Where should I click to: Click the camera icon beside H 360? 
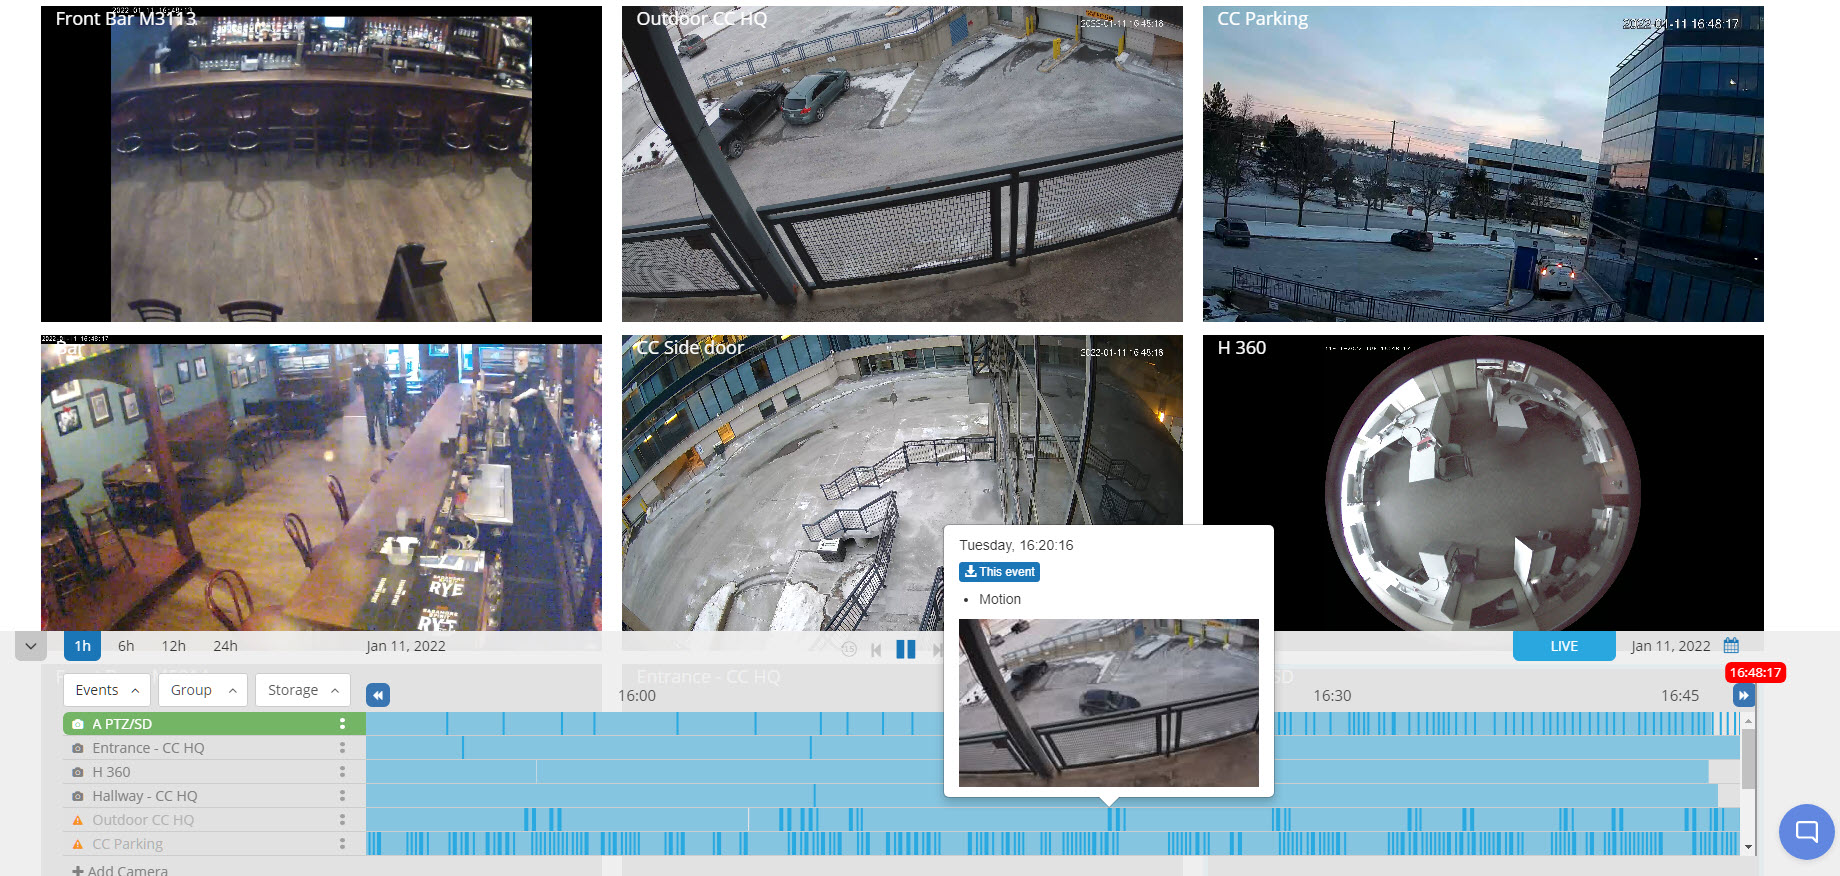[x=78, y=772]
